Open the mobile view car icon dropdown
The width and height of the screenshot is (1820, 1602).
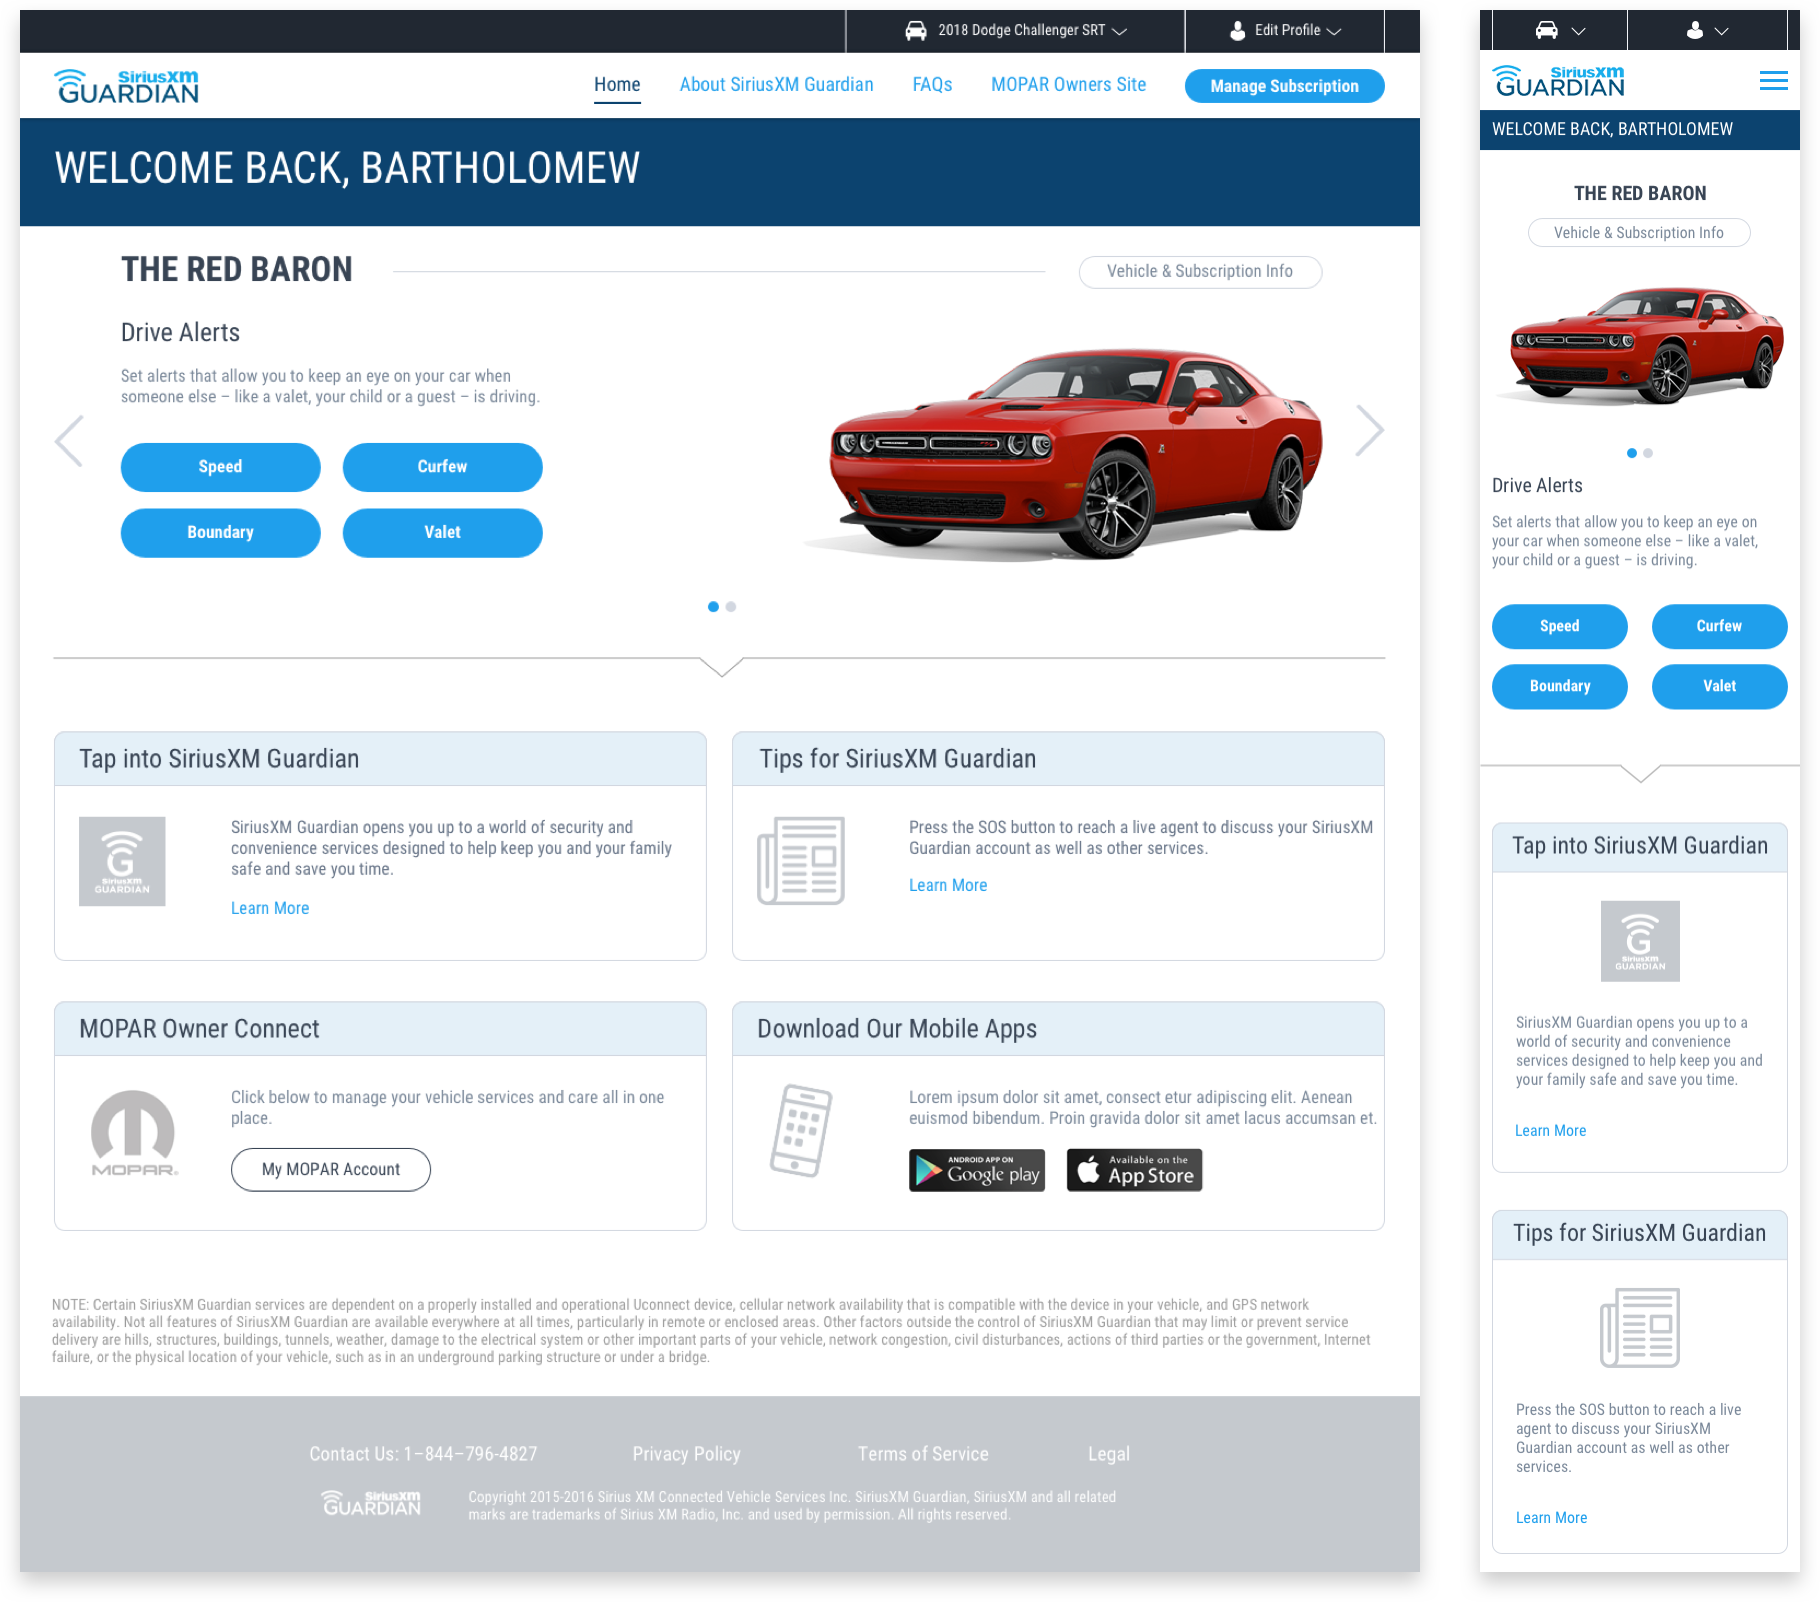[x=1560, y=31]
